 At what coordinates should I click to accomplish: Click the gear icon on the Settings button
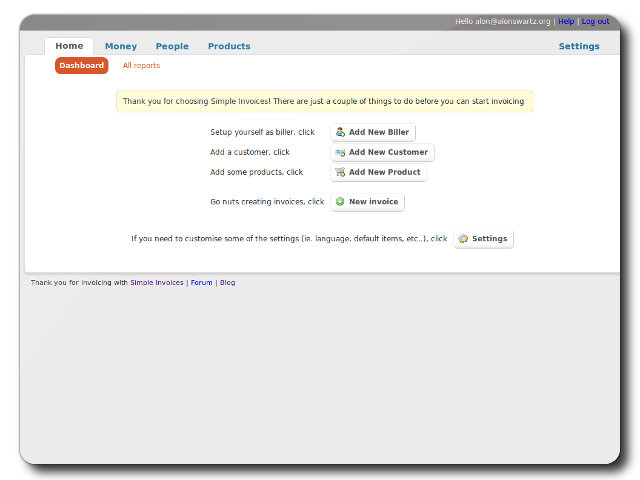[463, 239]
